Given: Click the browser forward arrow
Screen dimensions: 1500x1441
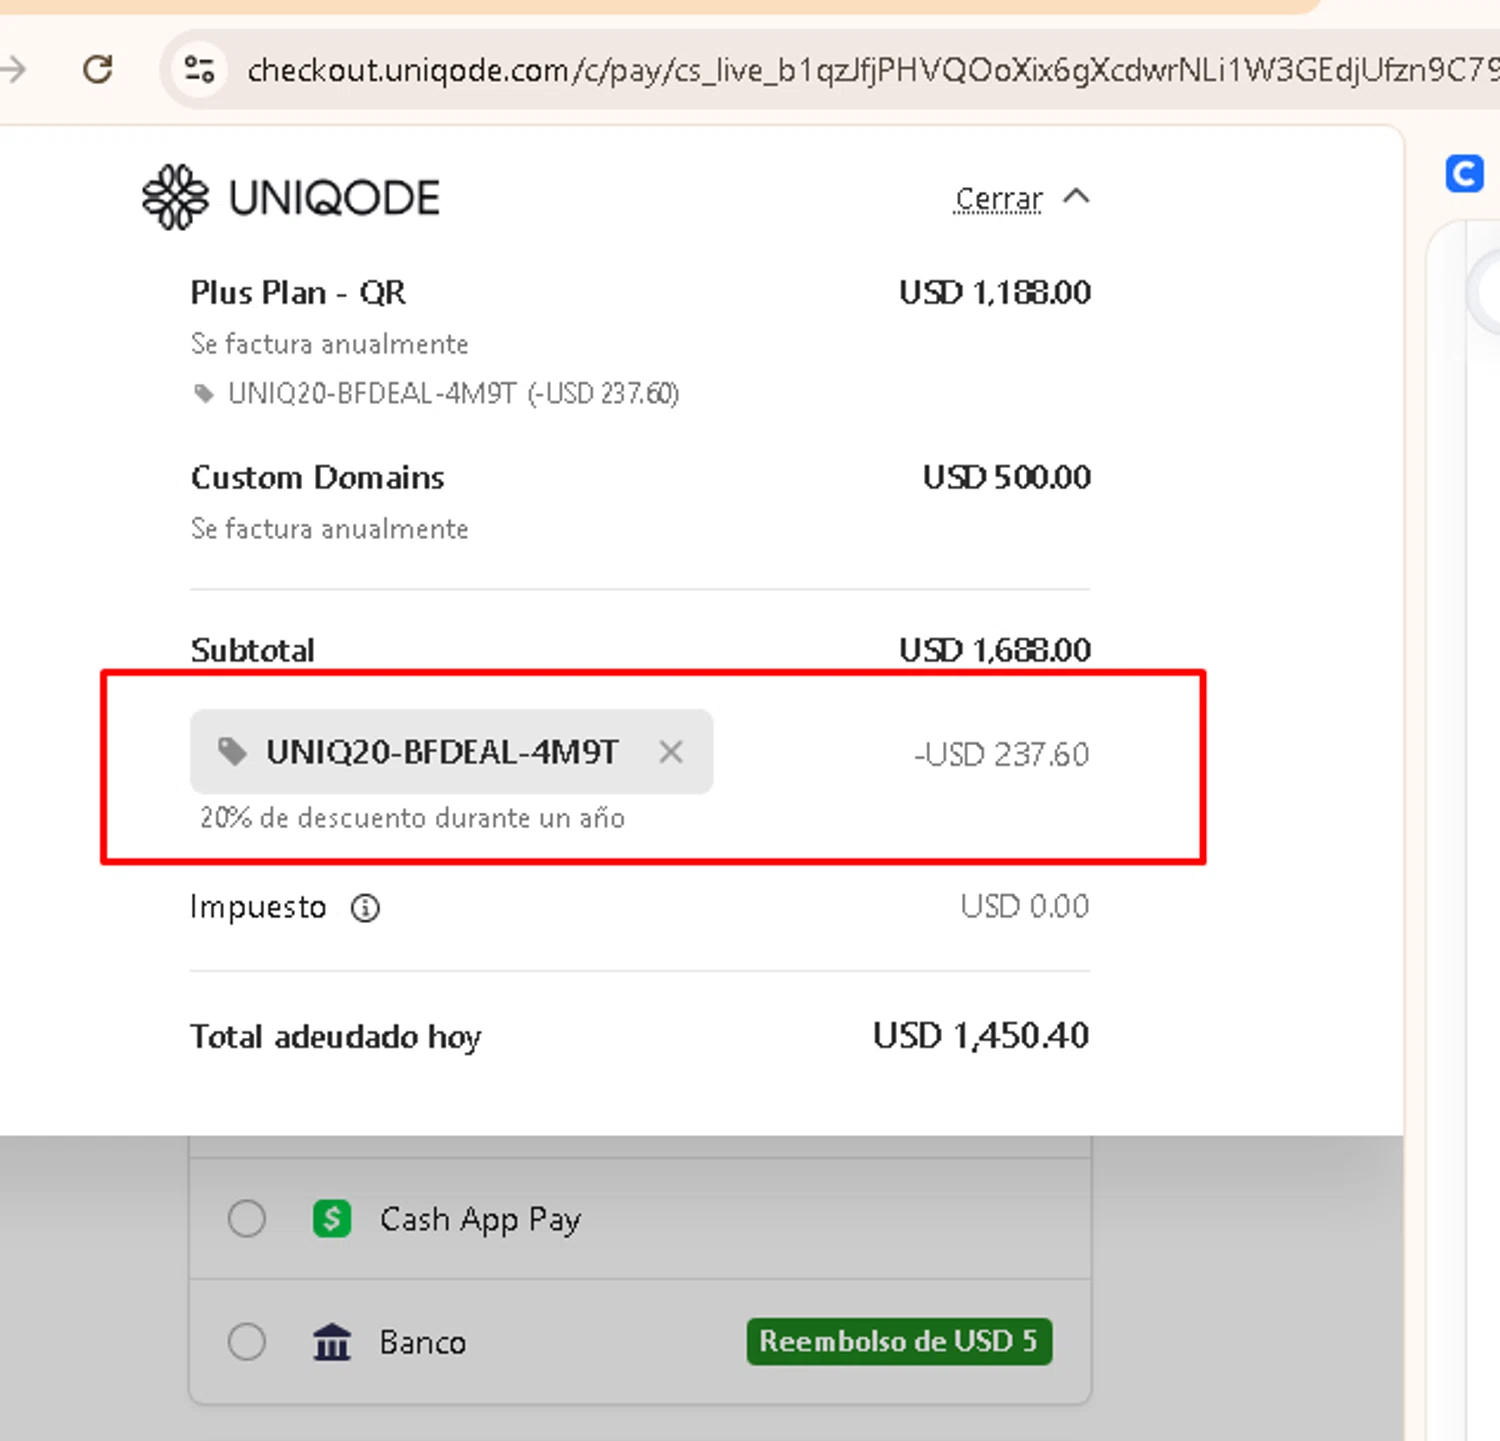Looking at the screenshot, I should tap(13, 69).
